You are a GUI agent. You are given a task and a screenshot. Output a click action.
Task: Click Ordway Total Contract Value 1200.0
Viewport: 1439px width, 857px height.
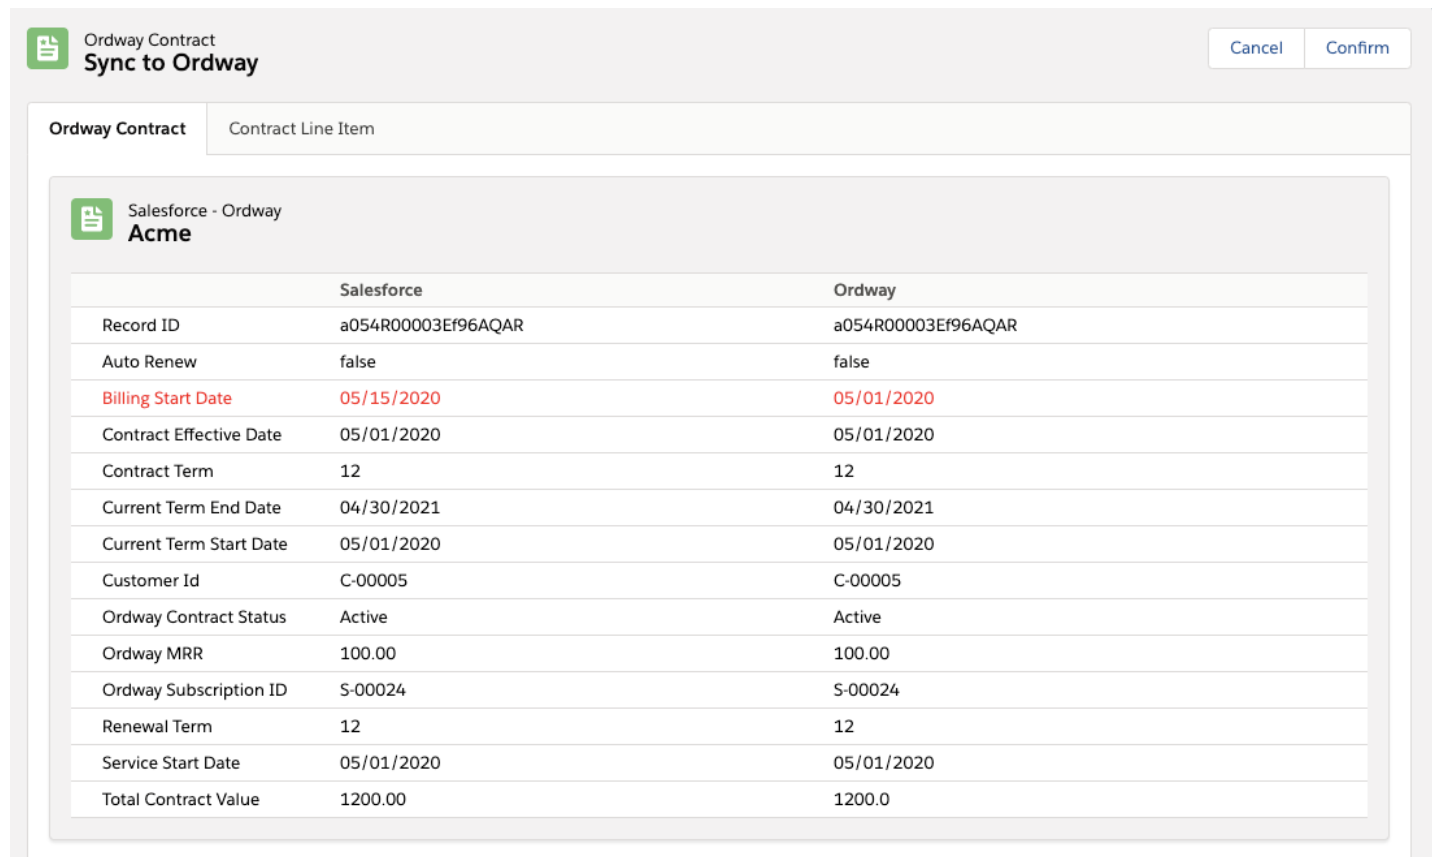tap(861, 800)
